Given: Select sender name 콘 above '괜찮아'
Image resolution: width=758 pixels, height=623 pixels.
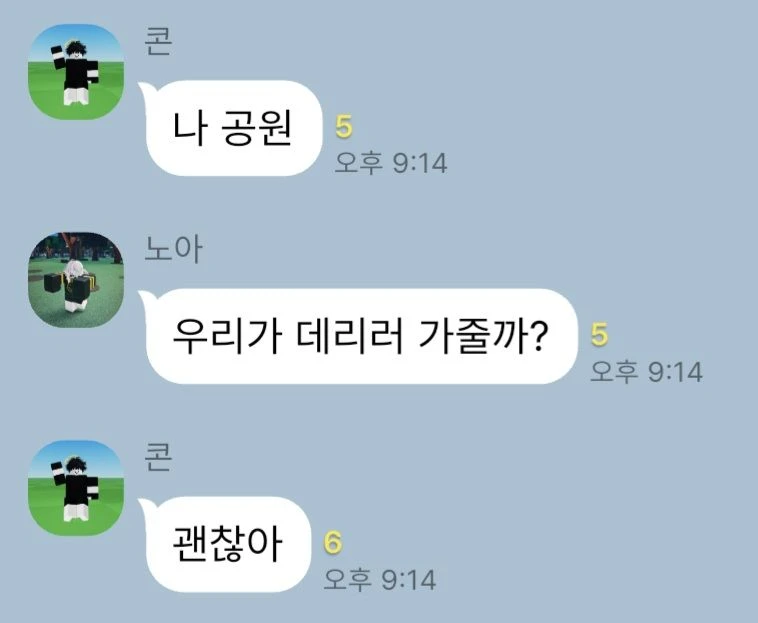Looking at the screenshot, I should [x=158, y=457].
